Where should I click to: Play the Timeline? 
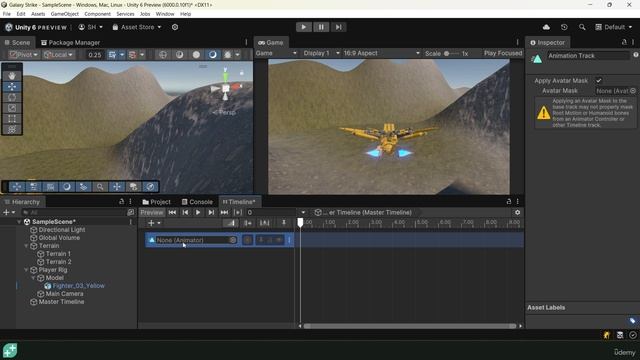click(198, 212)
